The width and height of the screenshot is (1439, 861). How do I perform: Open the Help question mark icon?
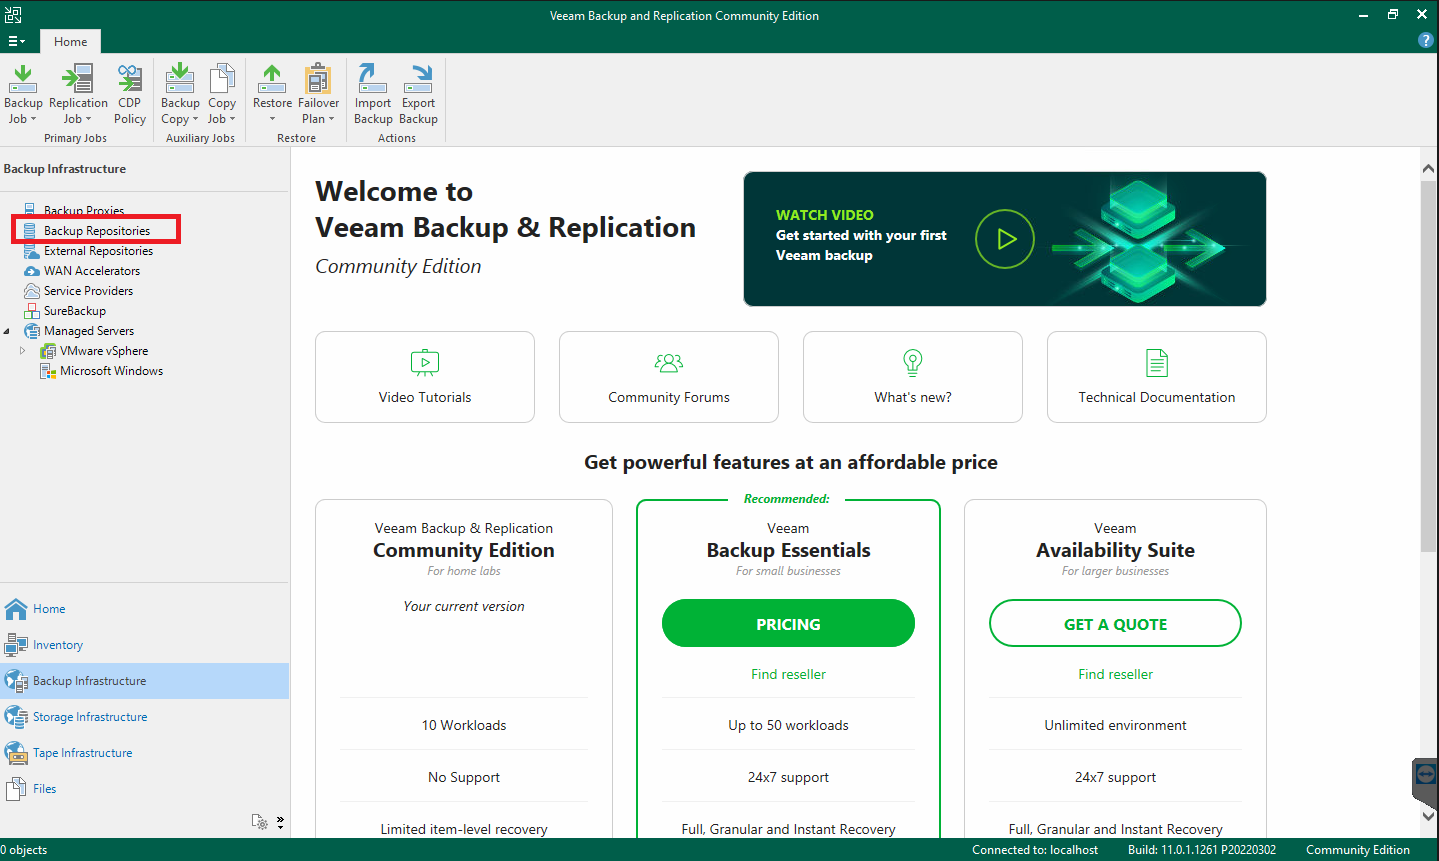[1426, 40]
